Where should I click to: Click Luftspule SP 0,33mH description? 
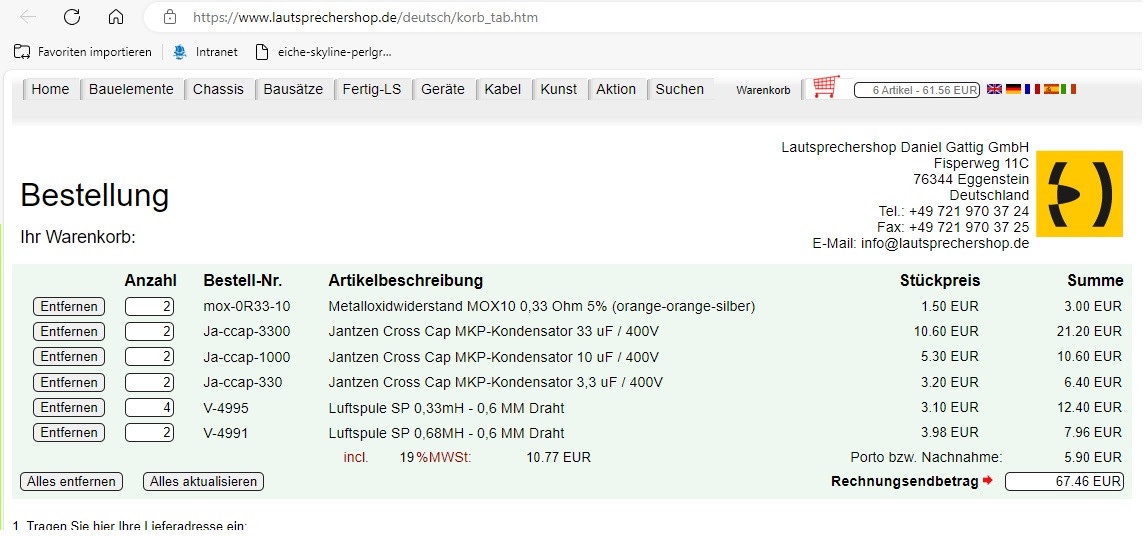click(x=447, y=408)
